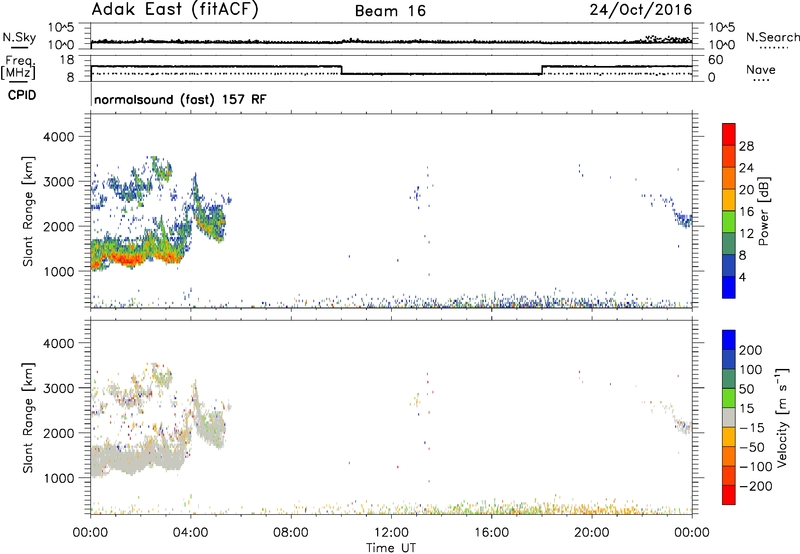Click the 'Power [dB]' colorbar label
This screenshot has width=800, height=554.
point(763,211)
